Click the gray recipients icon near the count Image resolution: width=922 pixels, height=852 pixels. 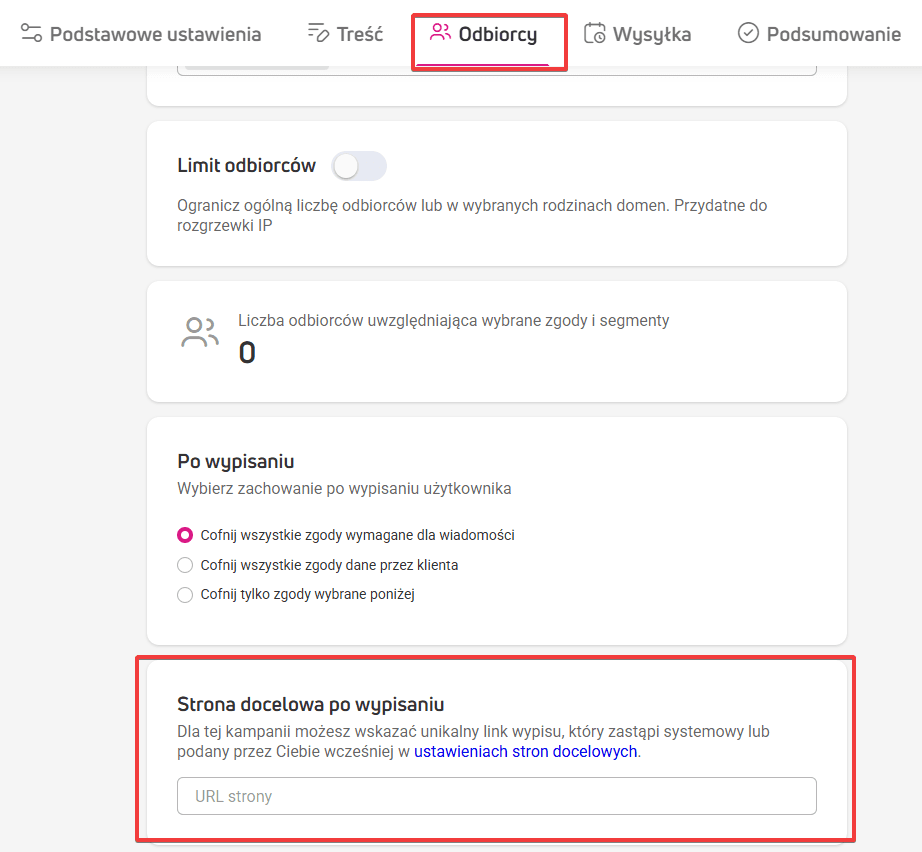[200, 332]
